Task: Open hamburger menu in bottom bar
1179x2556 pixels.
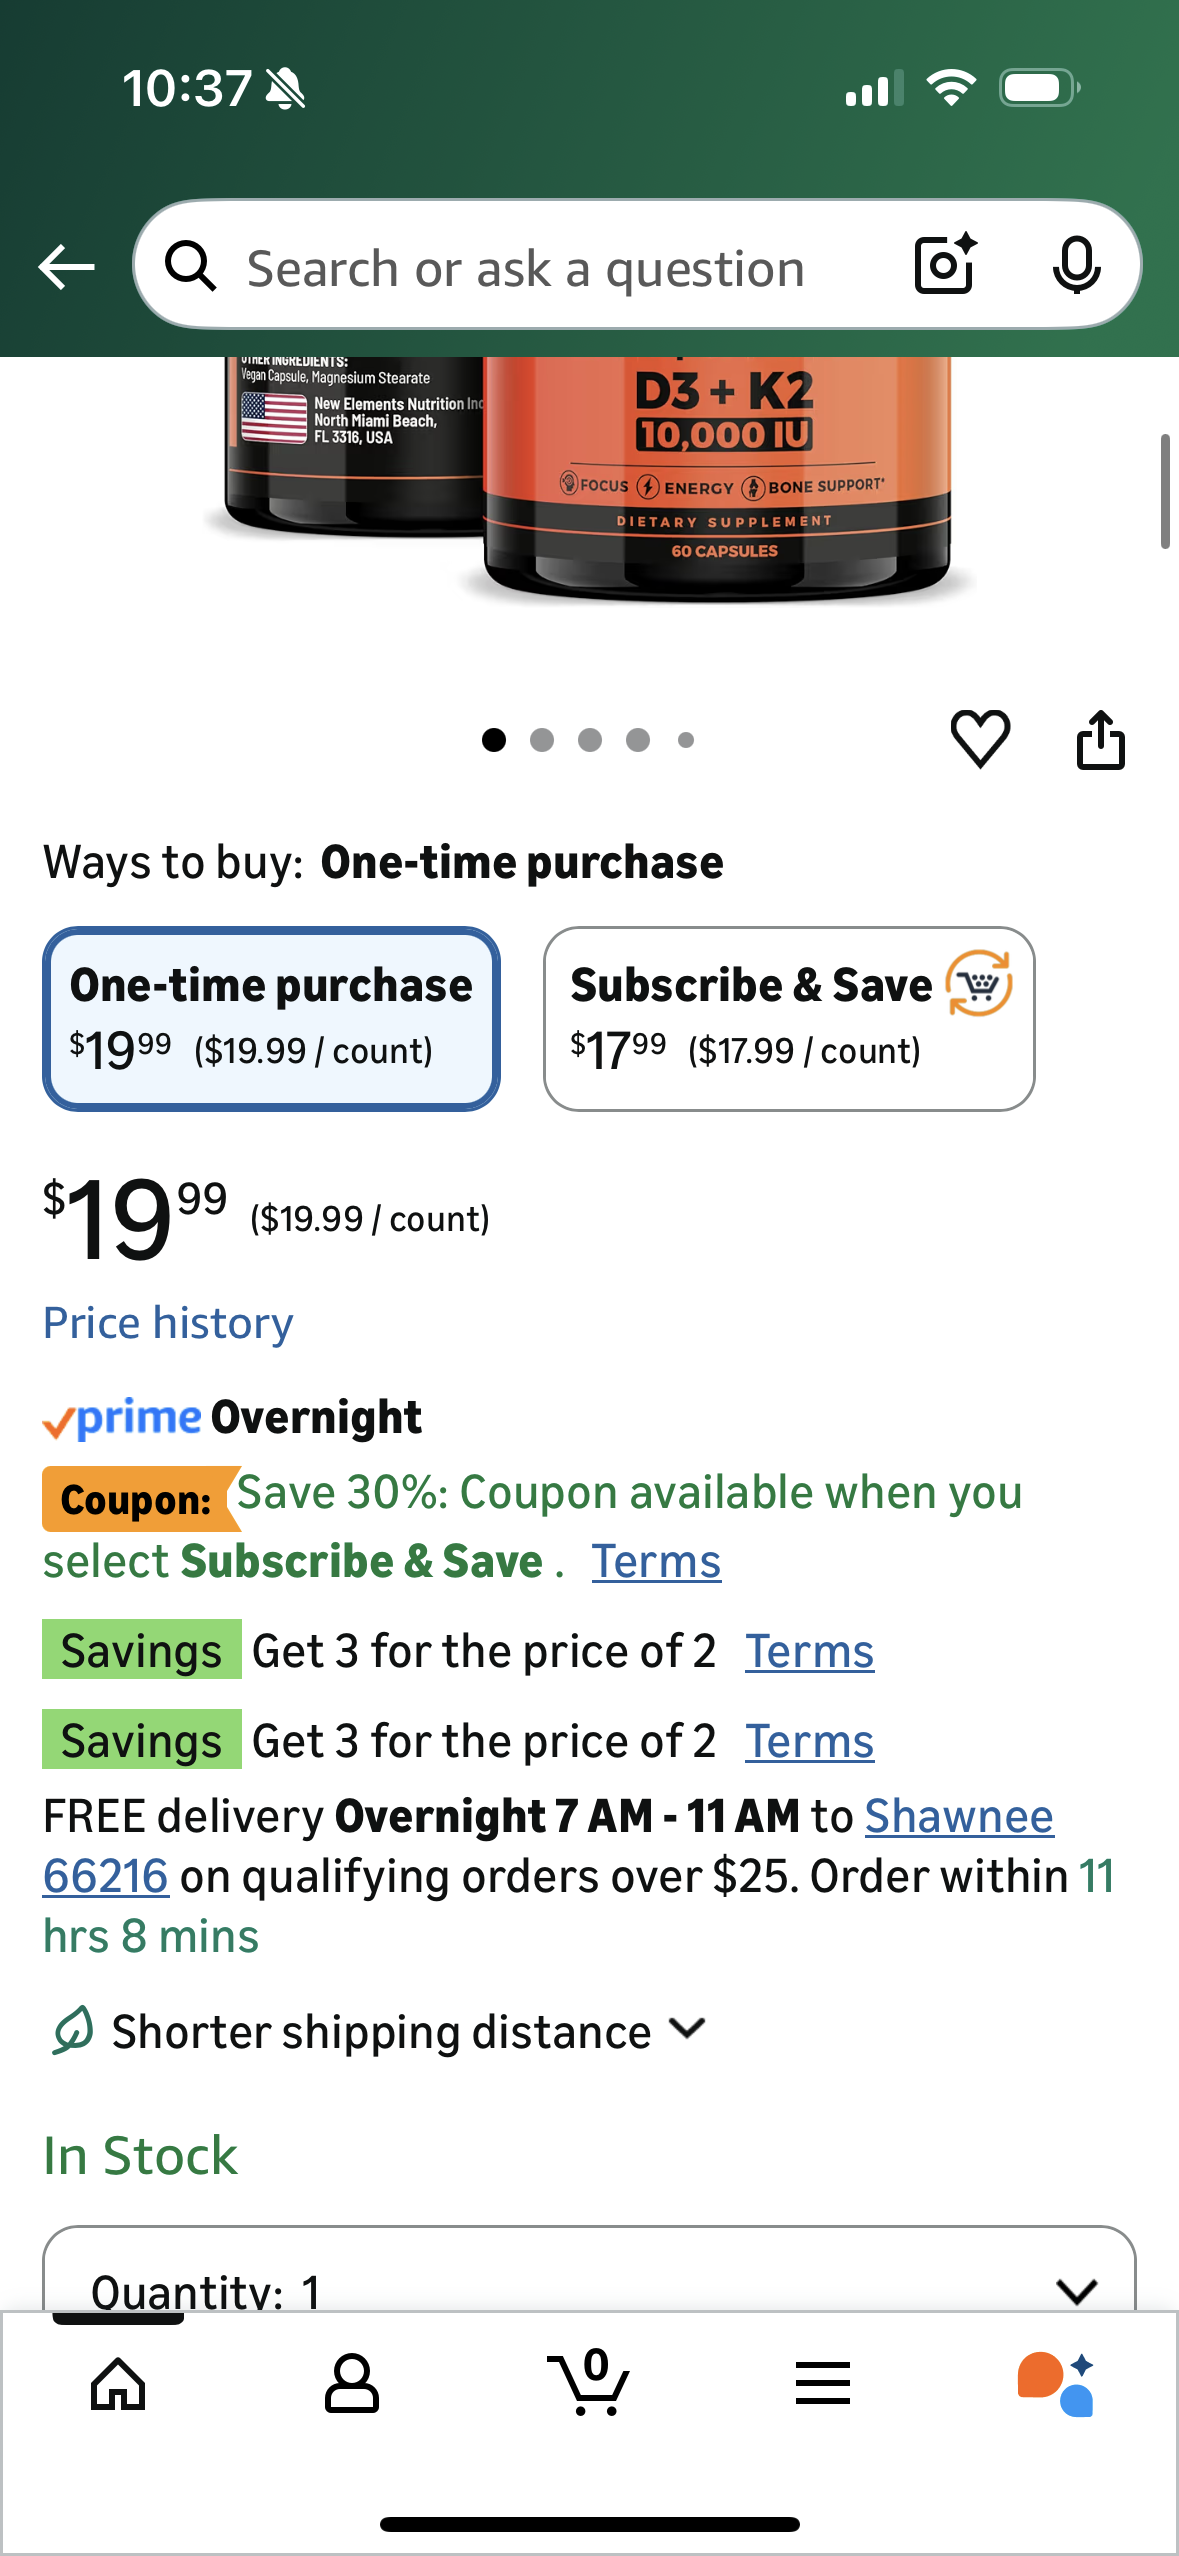Action: [x=823, y=2384]
